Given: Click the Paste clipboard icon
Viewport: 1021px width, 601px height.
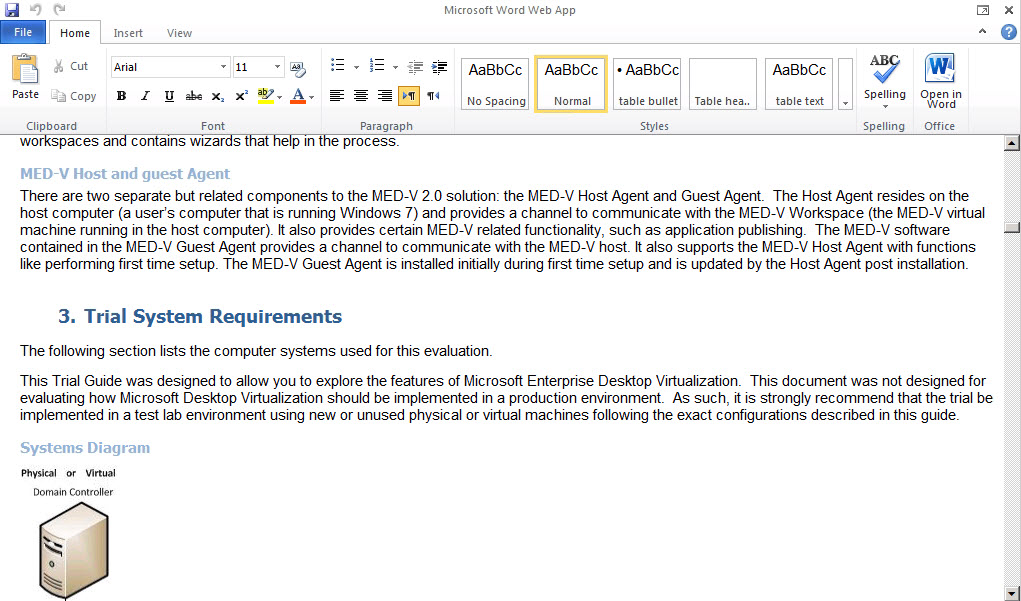Looking at the screenshot, I should pos(25,69).
